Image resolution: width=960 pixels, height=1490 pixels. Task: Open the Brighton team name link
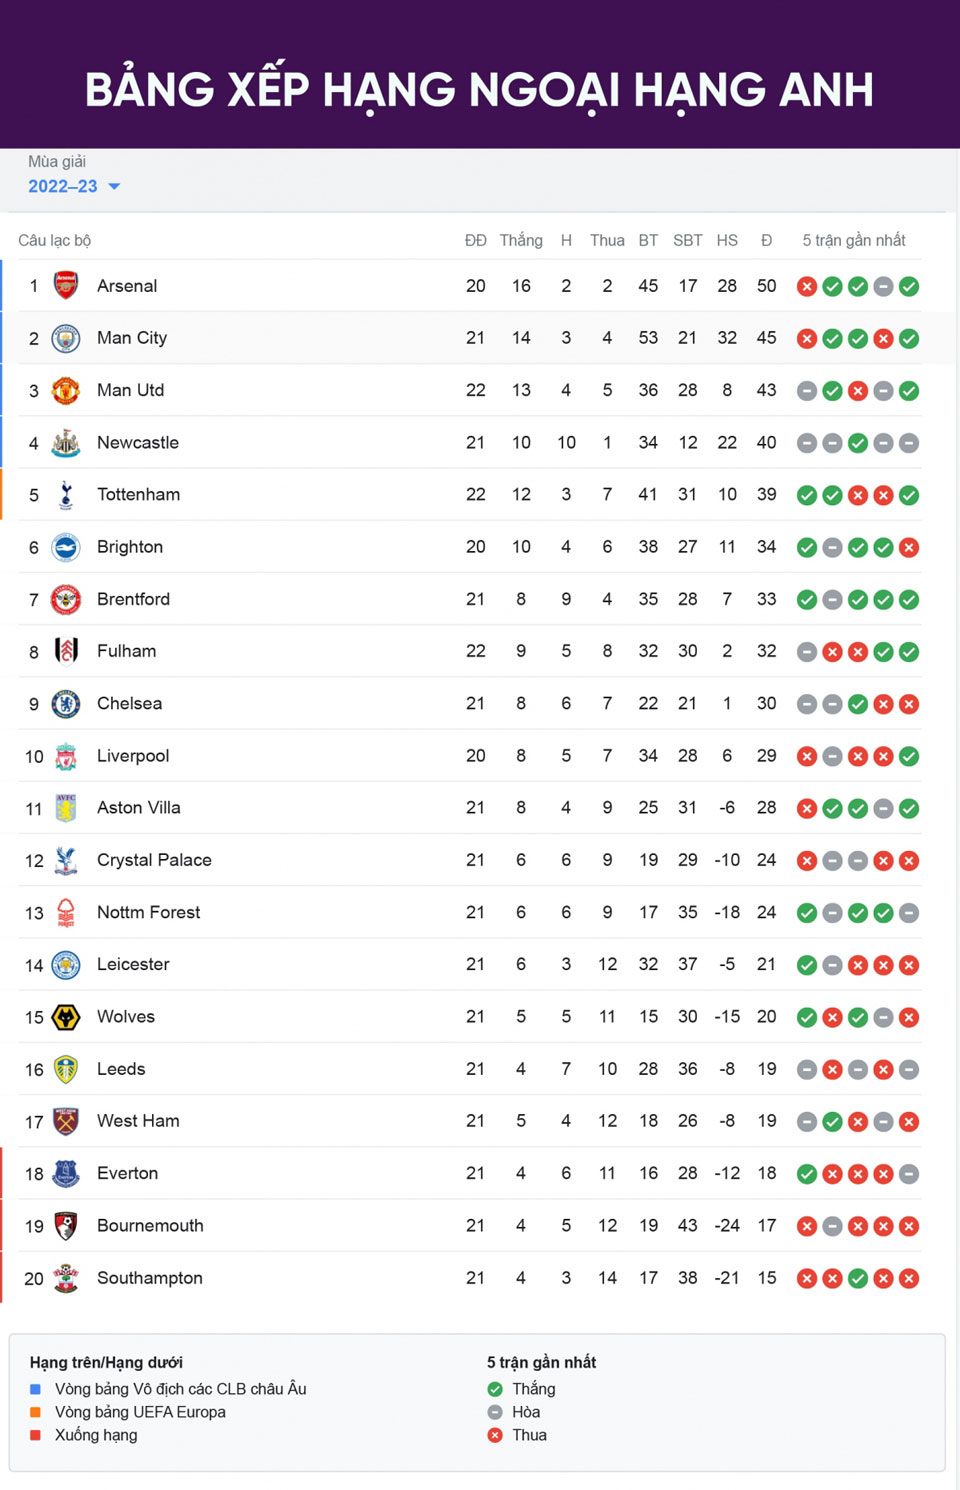[x=130, y=547]
